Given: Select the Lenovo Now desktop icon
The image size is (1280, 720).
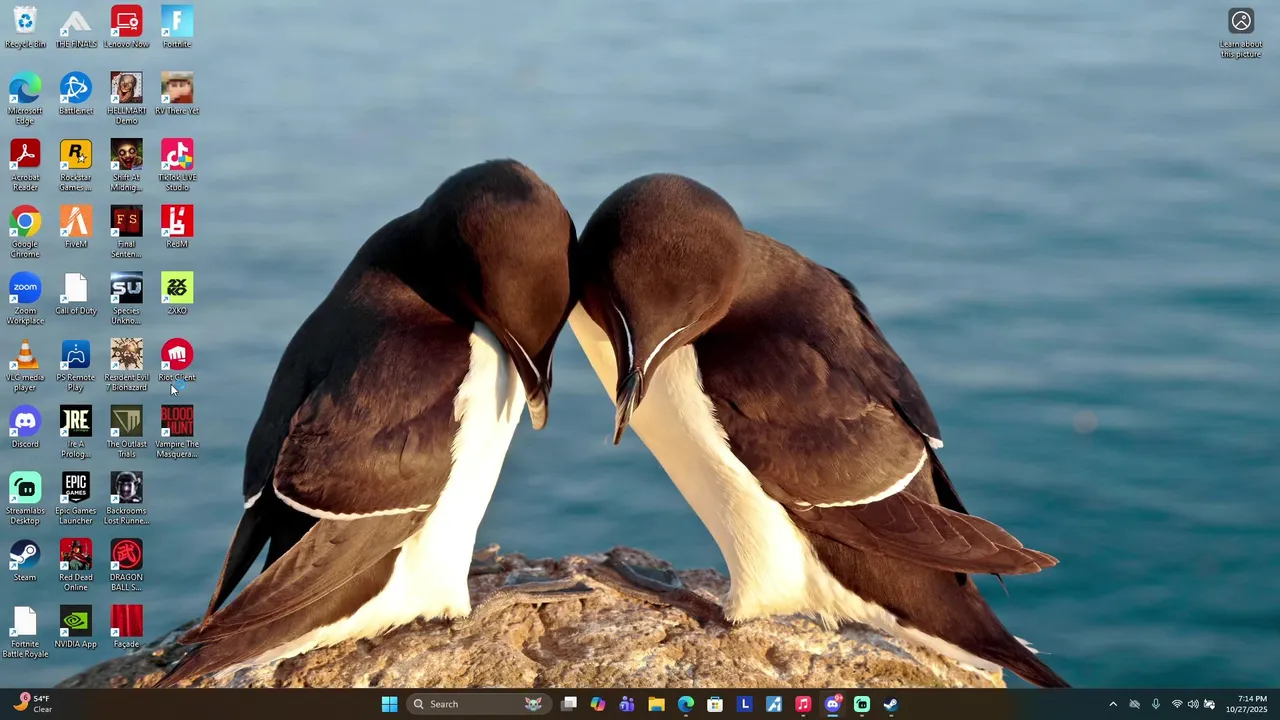Looking at the screenshot, I should coord(126,27).
